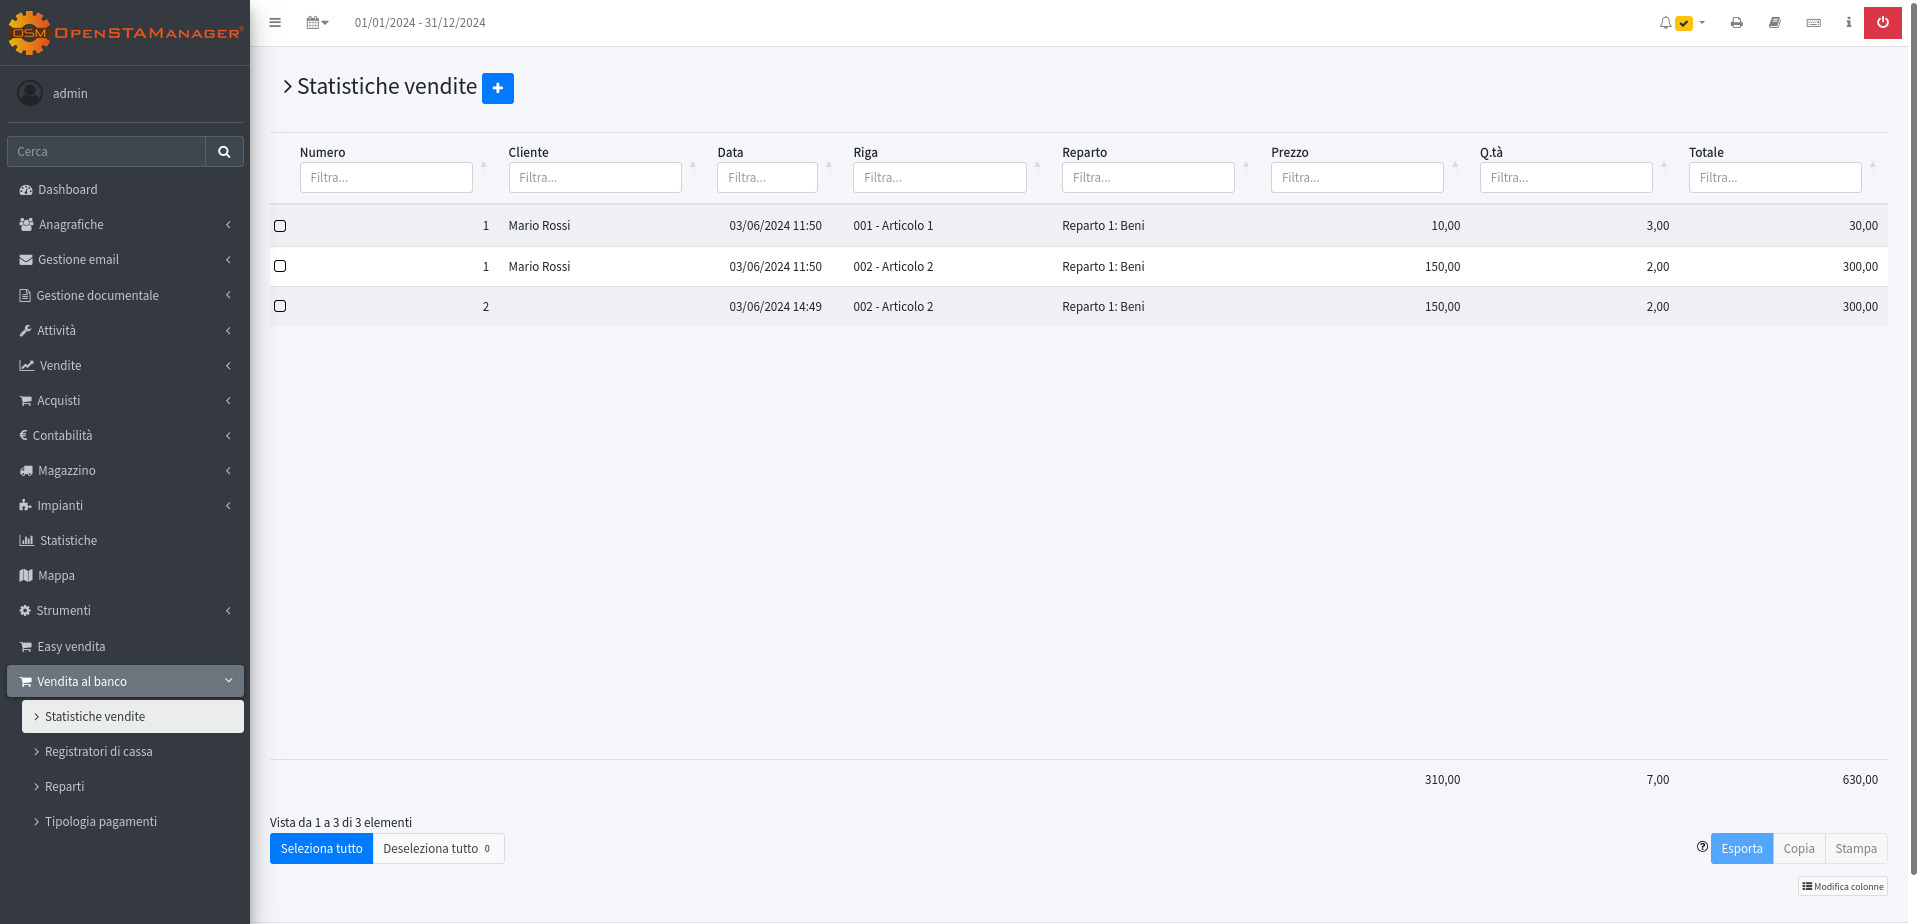This screenshot has height=924, width=1920.
Task: Click the blue plus add button
Action: tap(497, 88)
